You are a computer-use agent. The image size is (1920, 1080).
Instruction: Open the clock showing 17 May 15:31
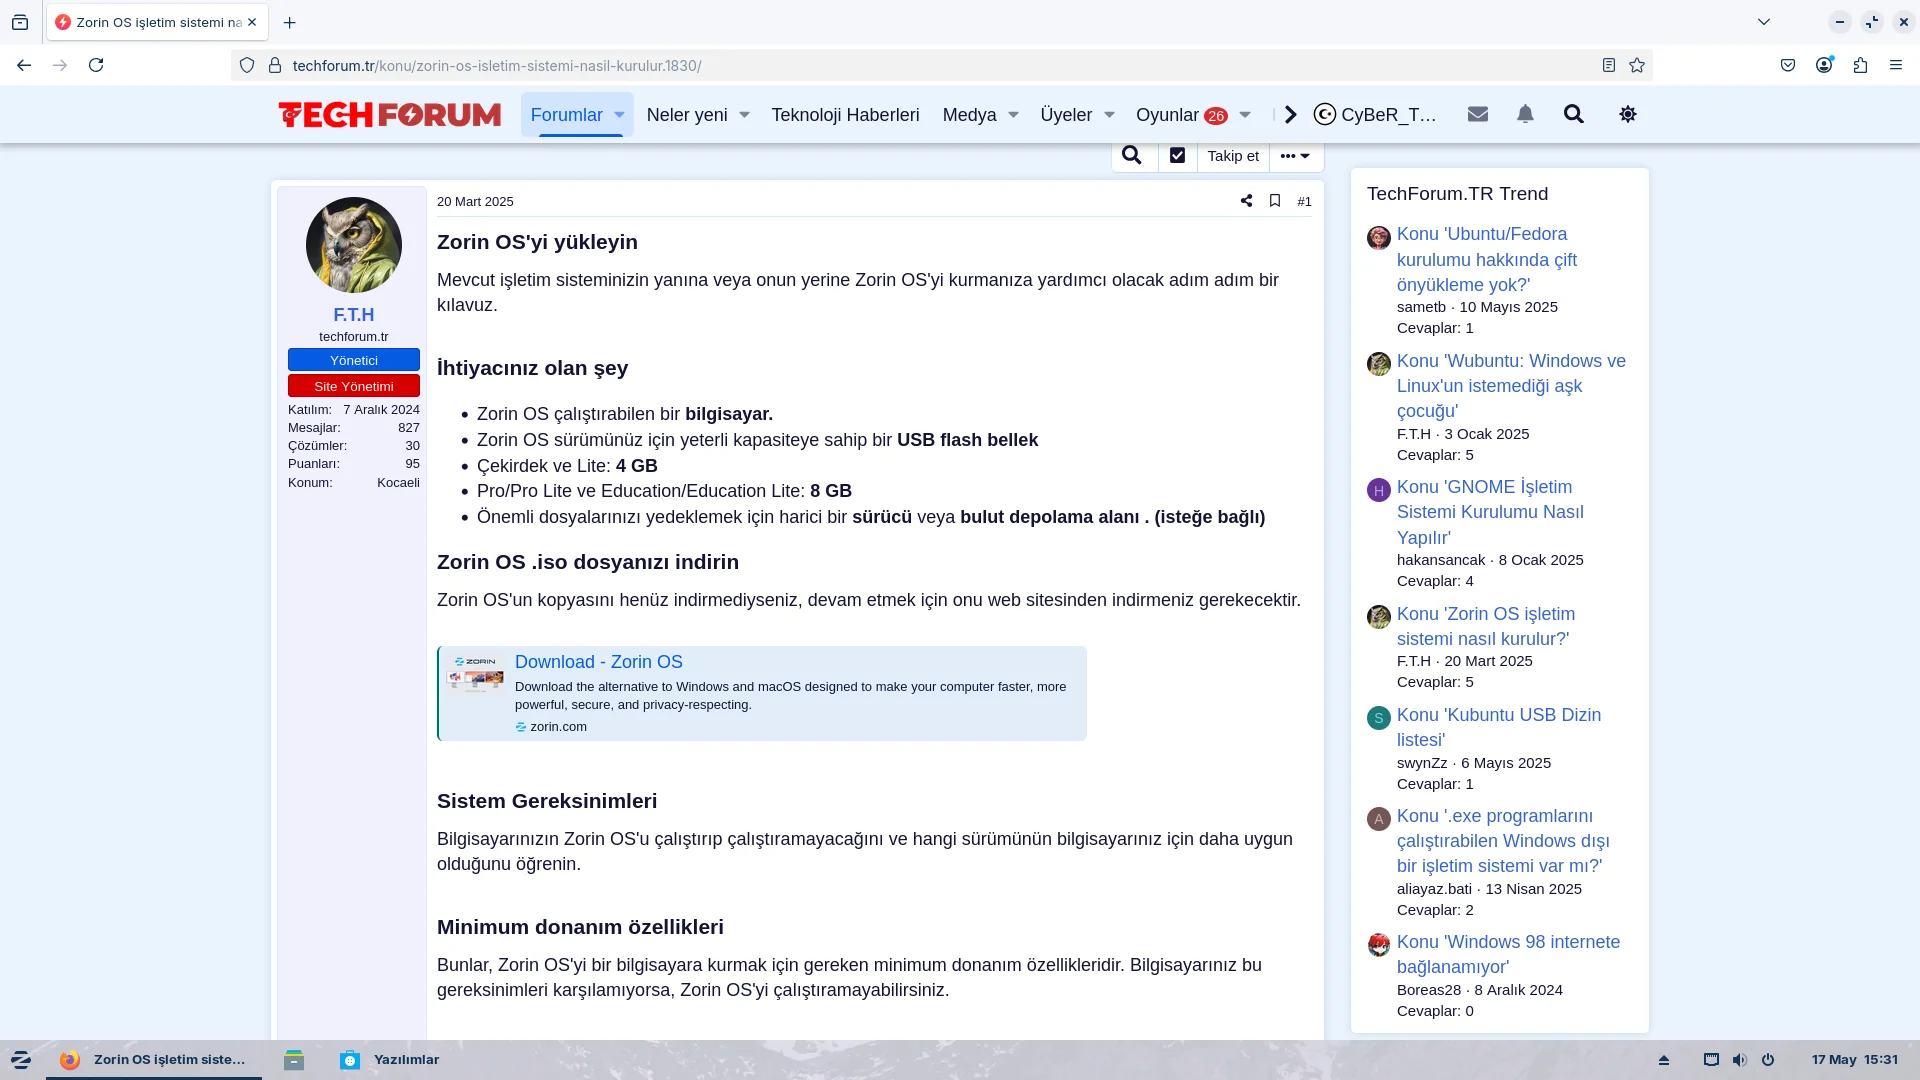[1854, 1060]
